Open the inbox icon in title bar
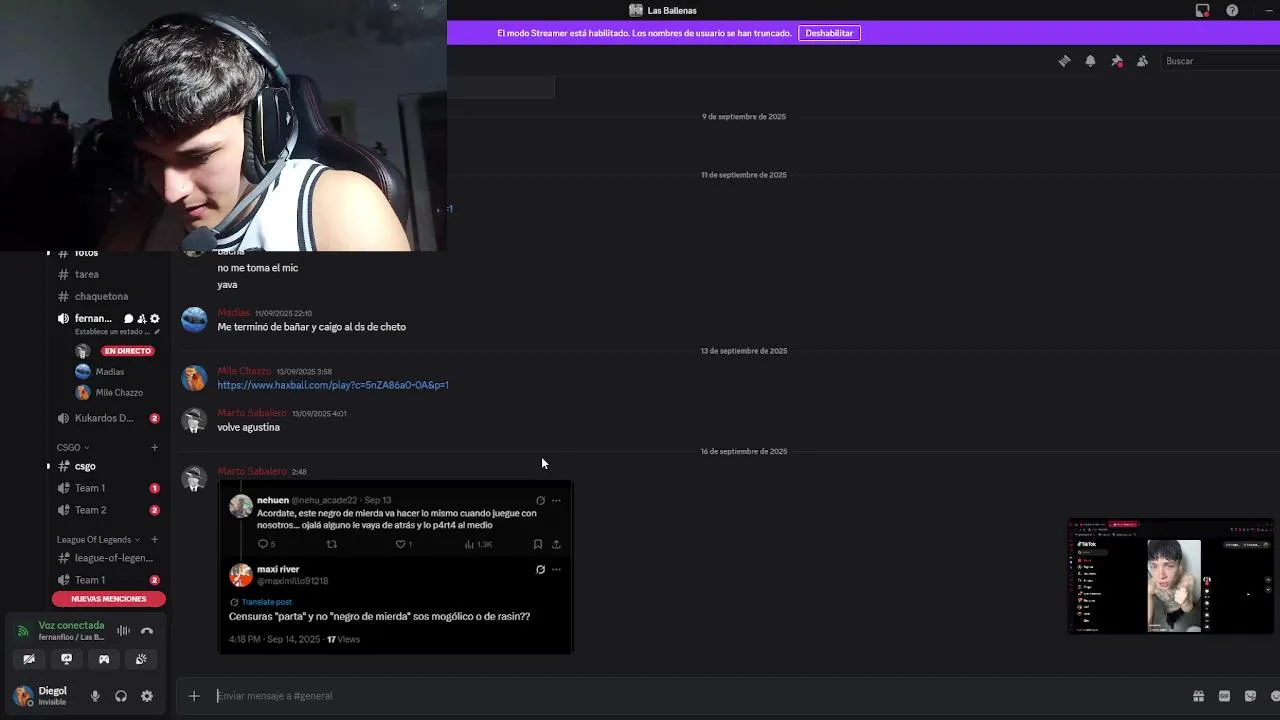The height and width of the screenshot is (720, 1280). (x=1202, y=10)
